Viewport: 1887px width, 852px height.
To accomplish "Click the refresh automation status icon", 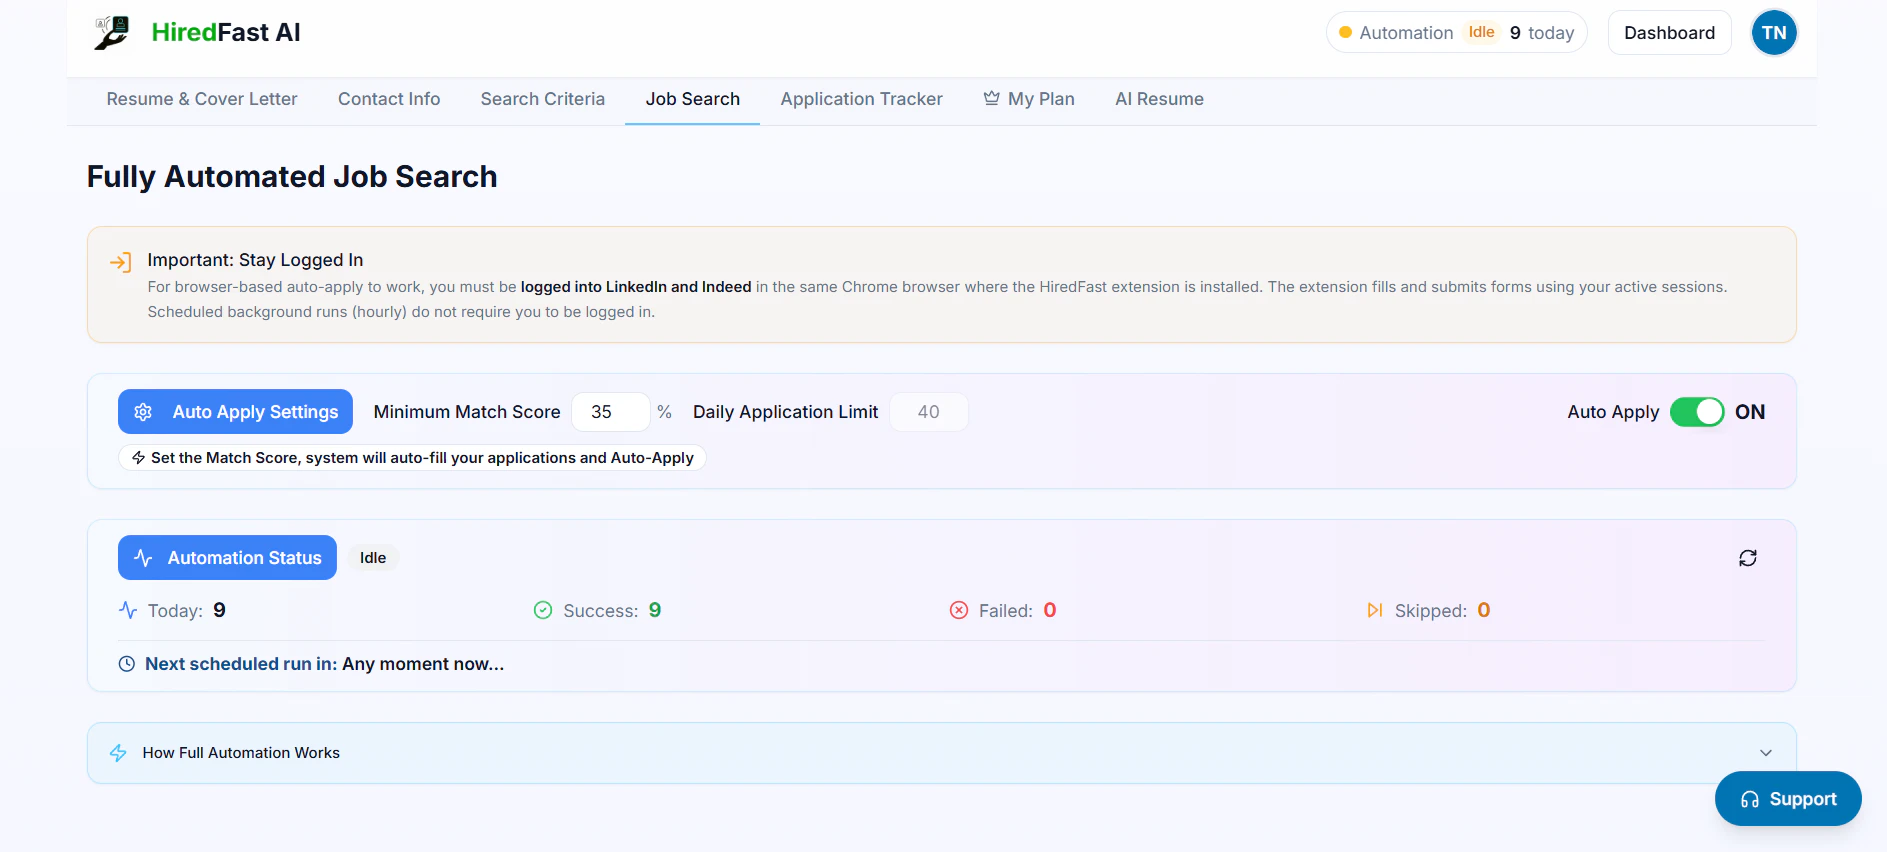I will [1748, 558].
